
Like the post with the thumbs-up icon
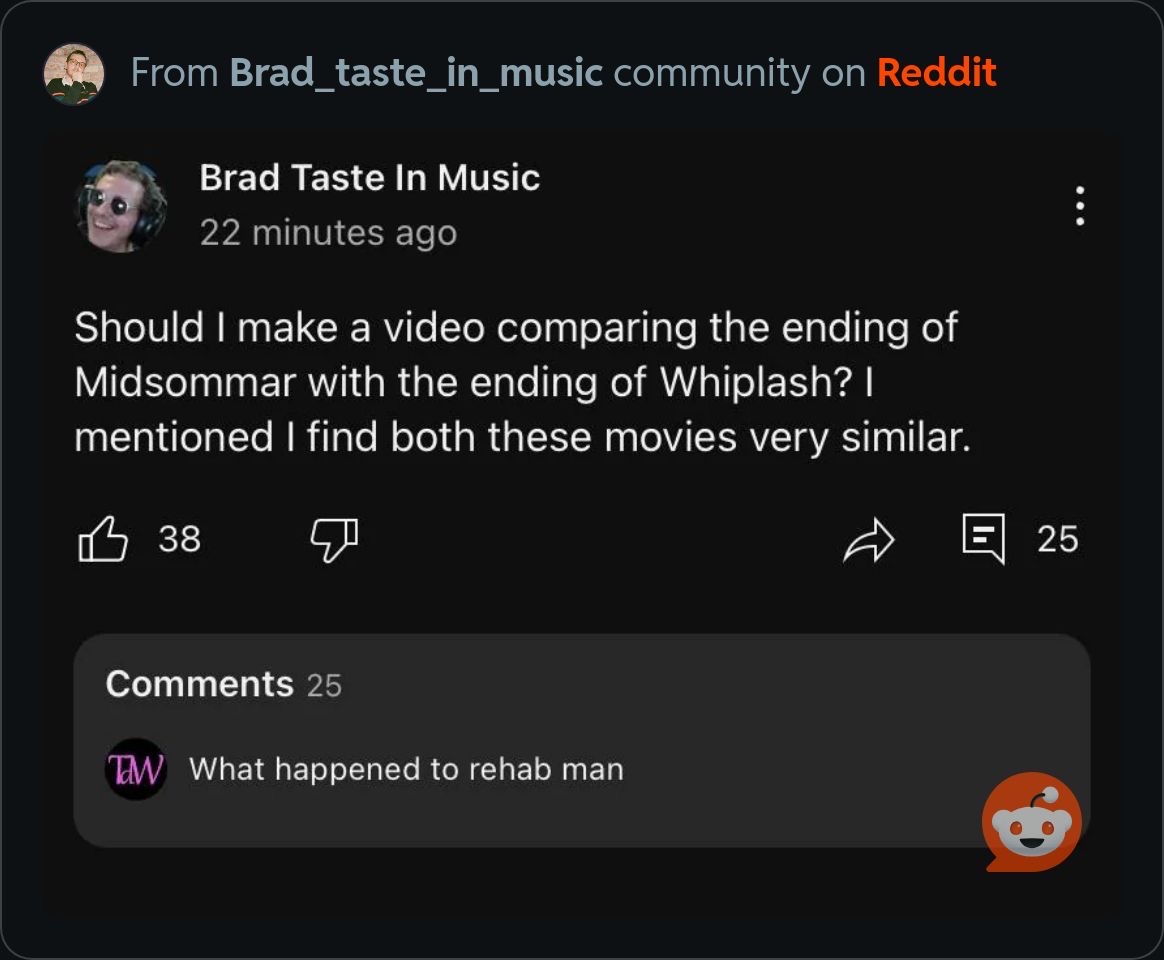point(102,539)
